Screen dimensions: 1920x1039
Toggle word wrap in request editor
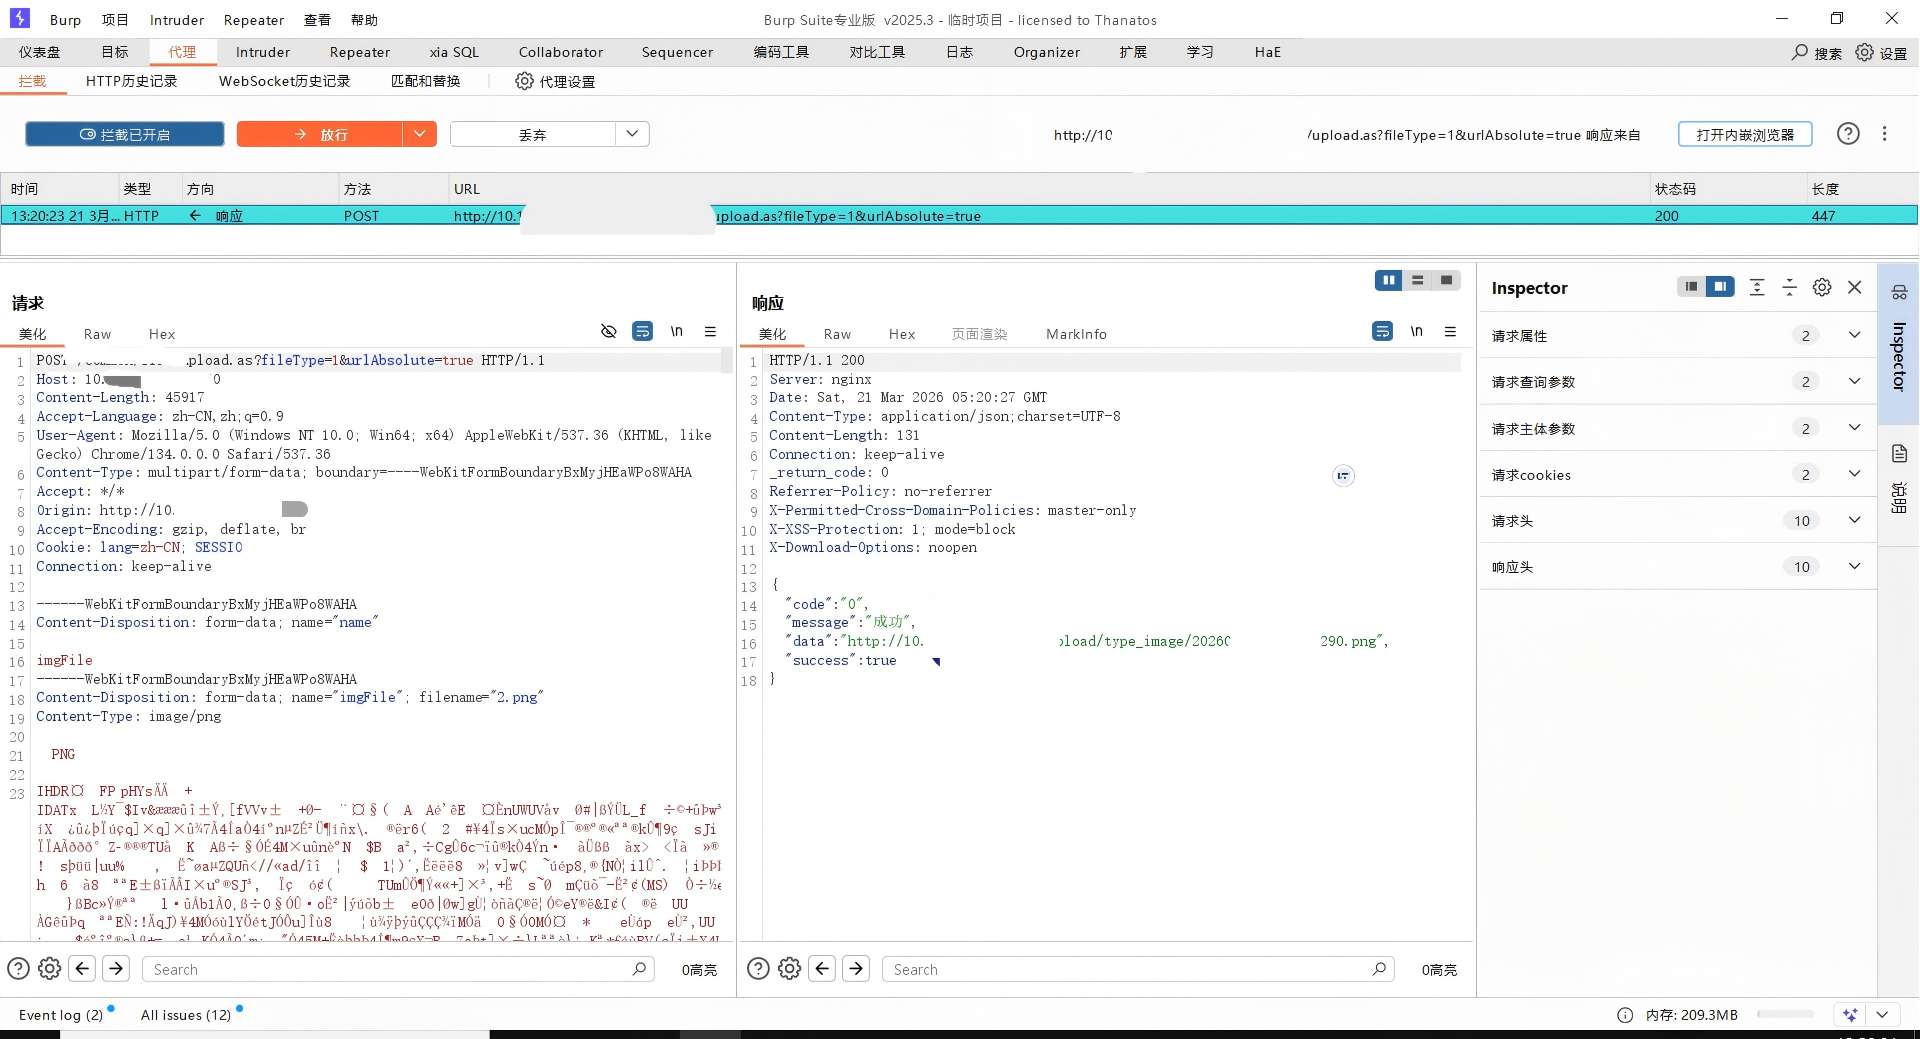point(643,331)
